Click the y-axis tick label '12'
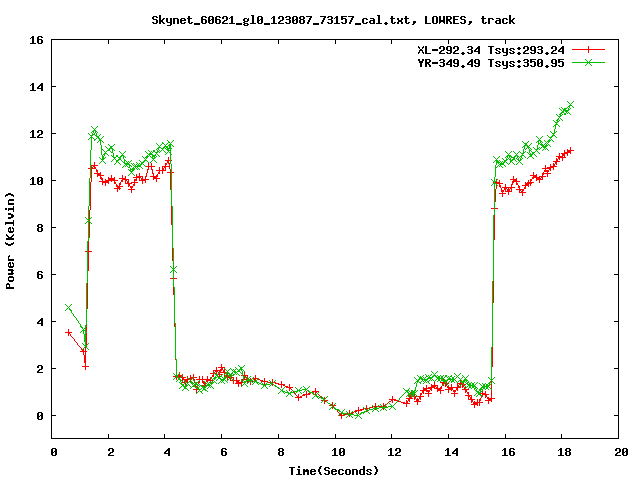This screenshot has height=480, width=640. click(36, 134)
